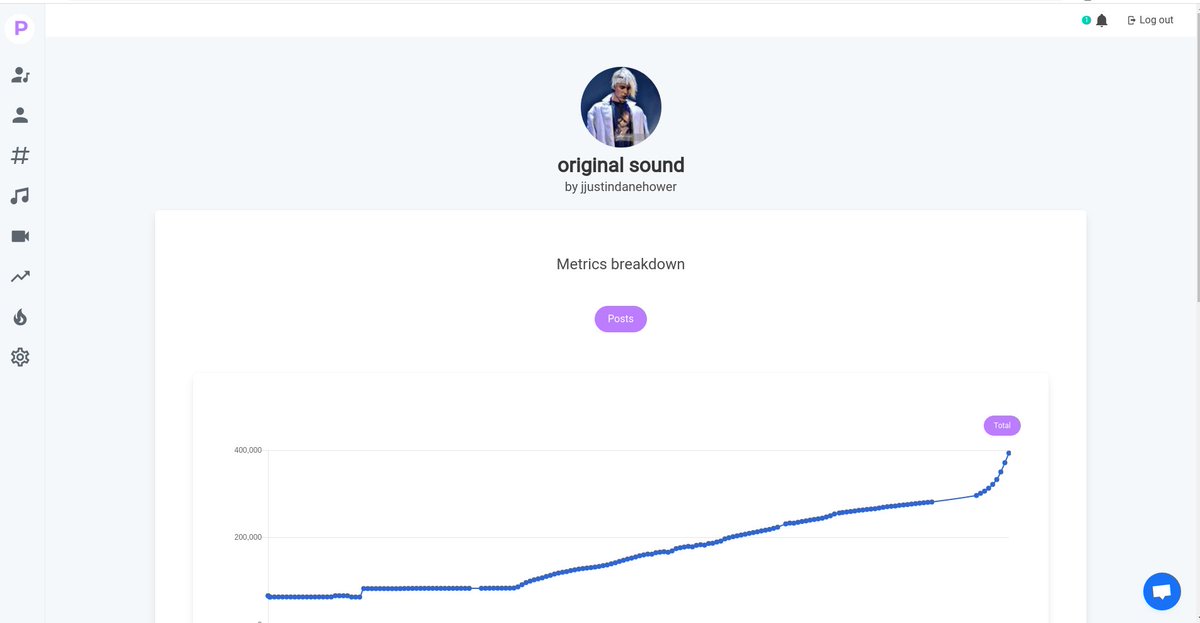
Task: Open the videos camera icon
Action: point(20,236)
